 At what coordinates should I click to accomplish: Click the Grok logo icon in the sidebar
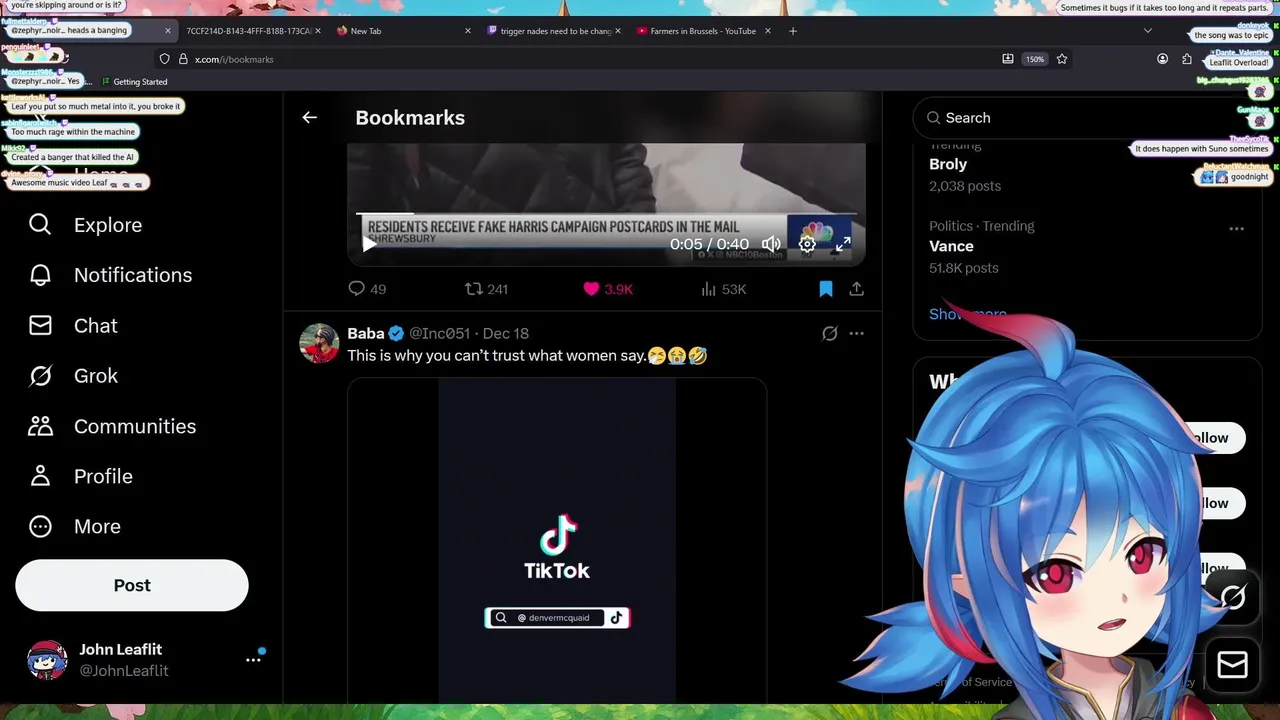coord(40,376)
